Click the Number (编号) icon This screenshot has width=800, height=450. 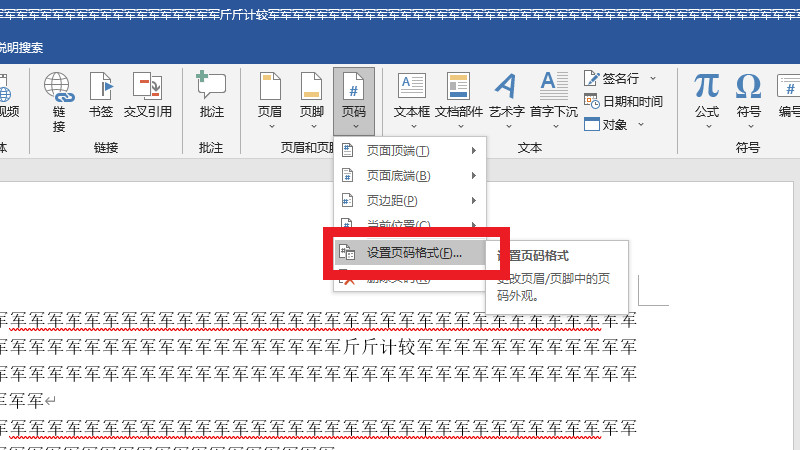pos(788,86)
